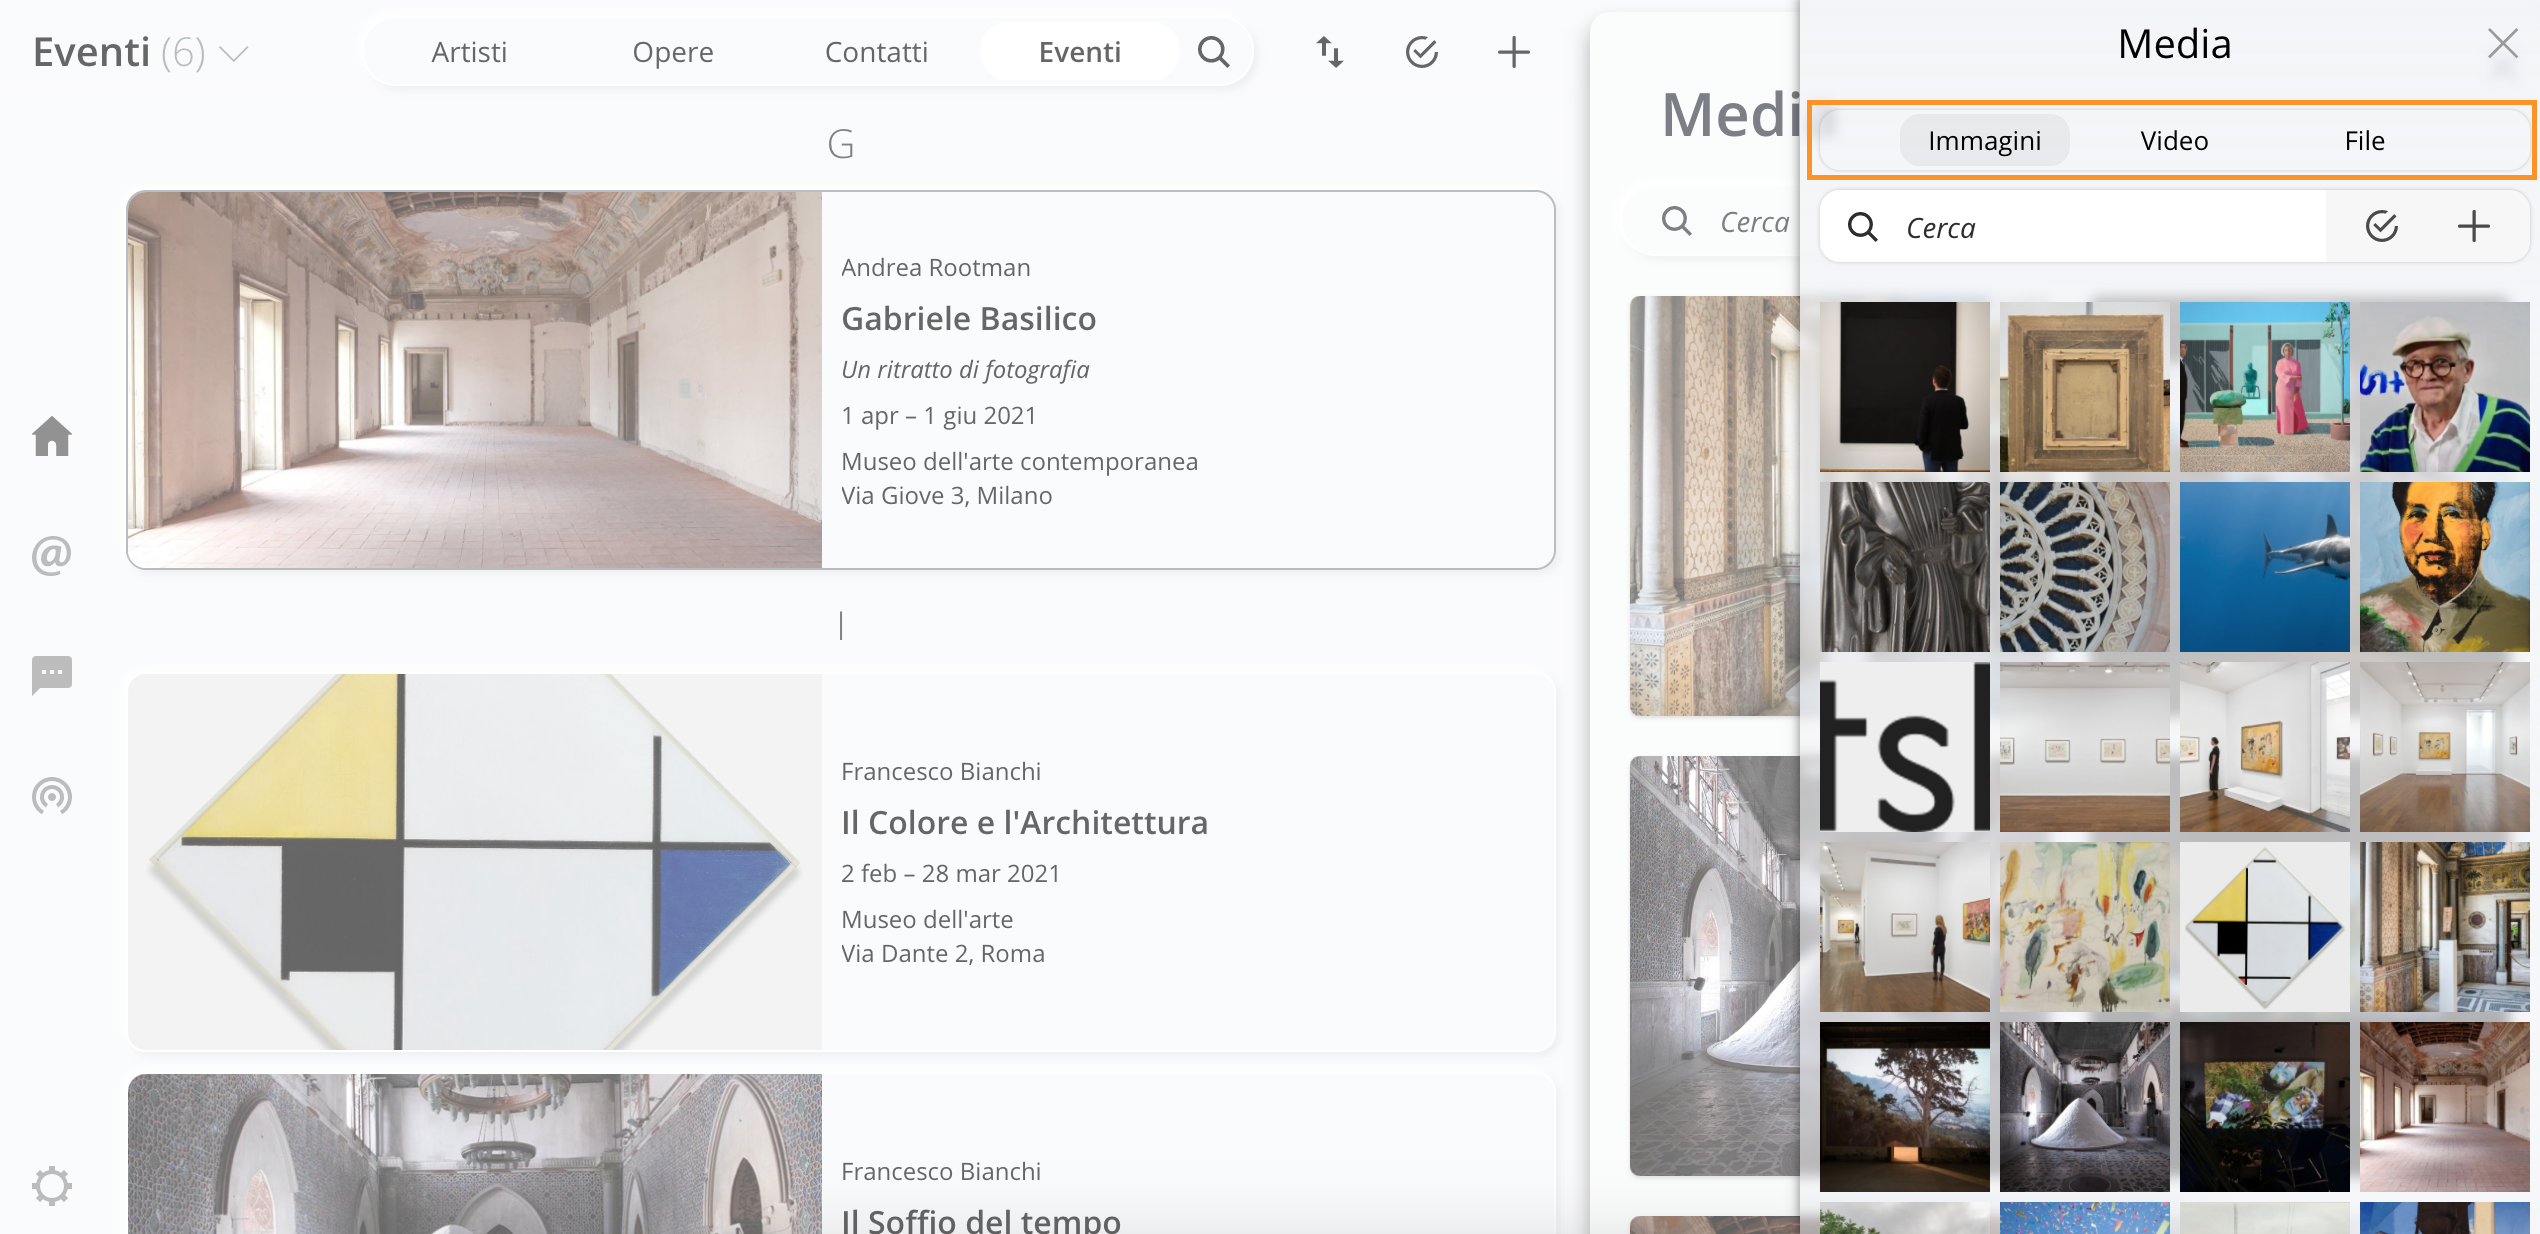Click the broadcast signal sidebar icon
2540x1234 pixels.
click(52, 796)
